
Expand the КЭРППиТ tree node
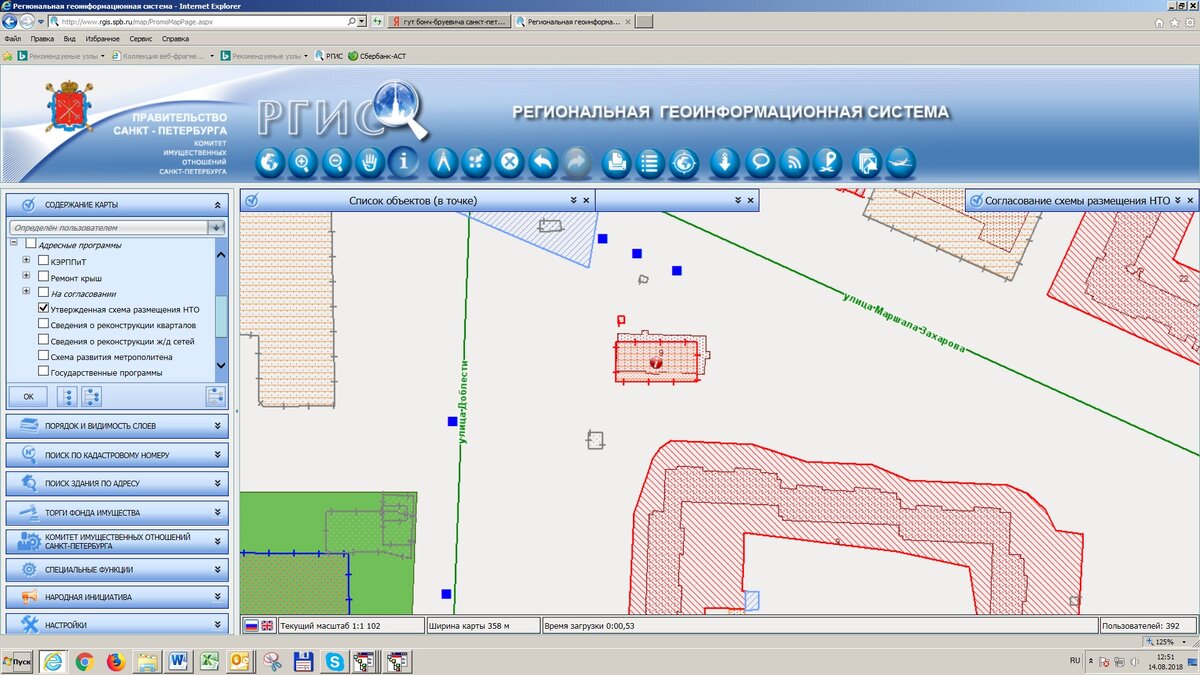(x=27, y=260)
